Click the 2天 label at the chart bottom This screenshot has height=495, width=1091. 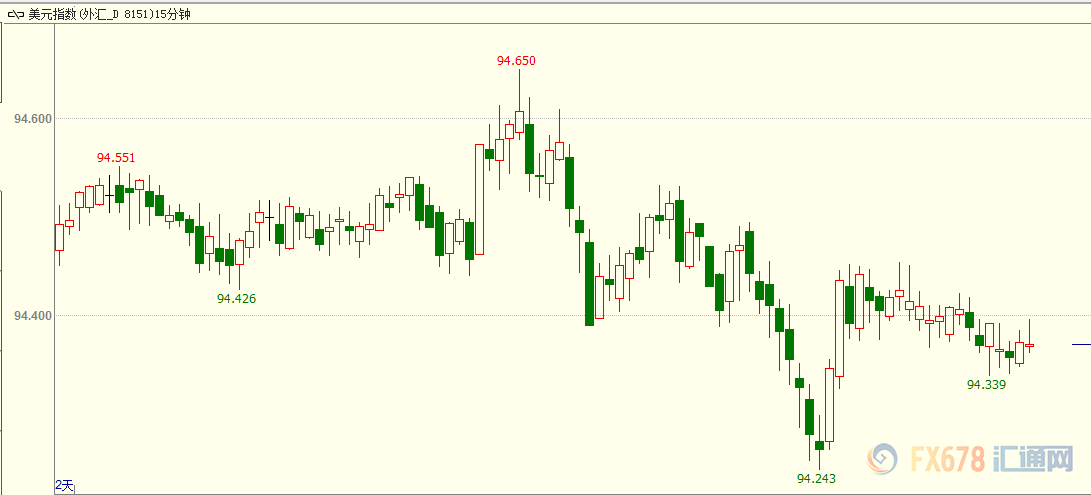point(64,485)
